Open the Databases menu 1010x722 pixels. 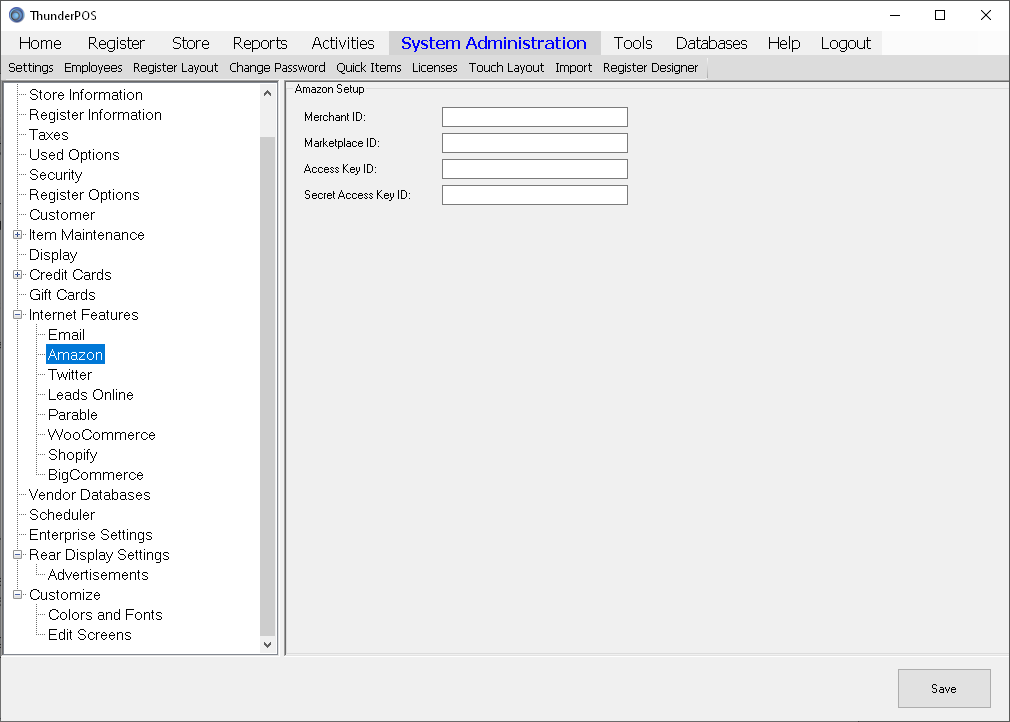[x=711, y=43]
